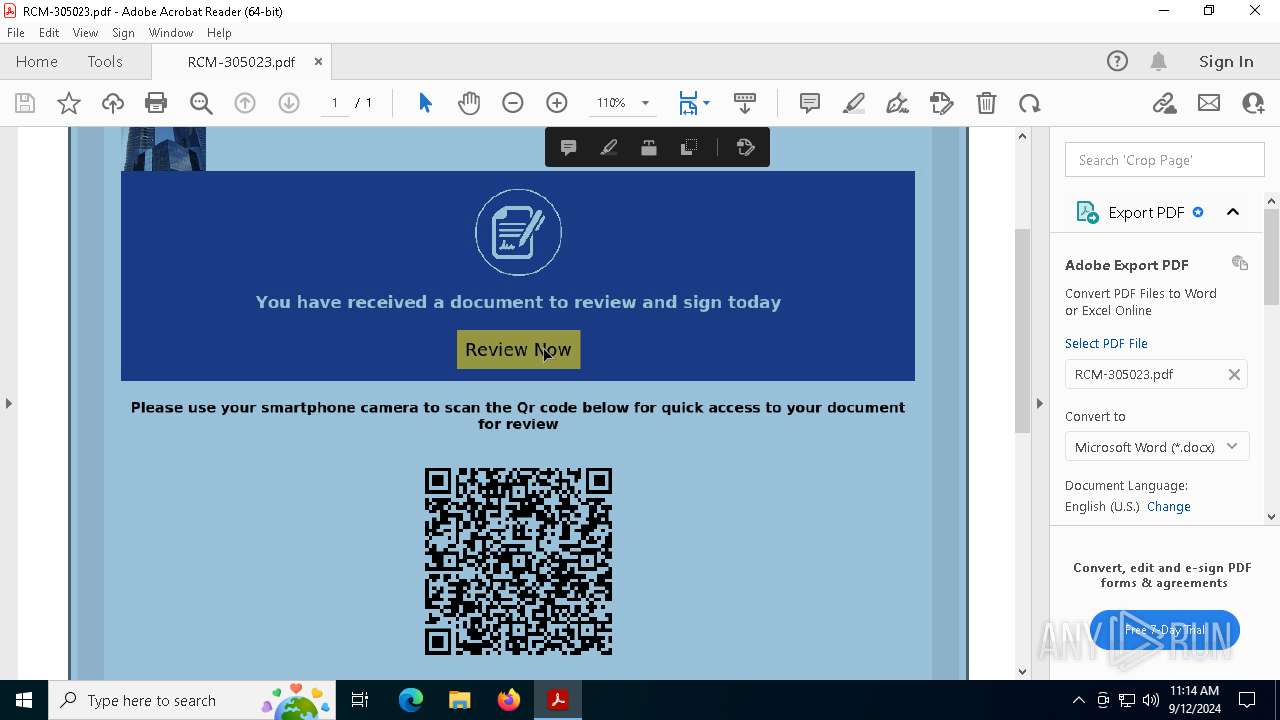Switch to the Home tab
Screen dimensions: 1280x720
(x=37, y=62)
